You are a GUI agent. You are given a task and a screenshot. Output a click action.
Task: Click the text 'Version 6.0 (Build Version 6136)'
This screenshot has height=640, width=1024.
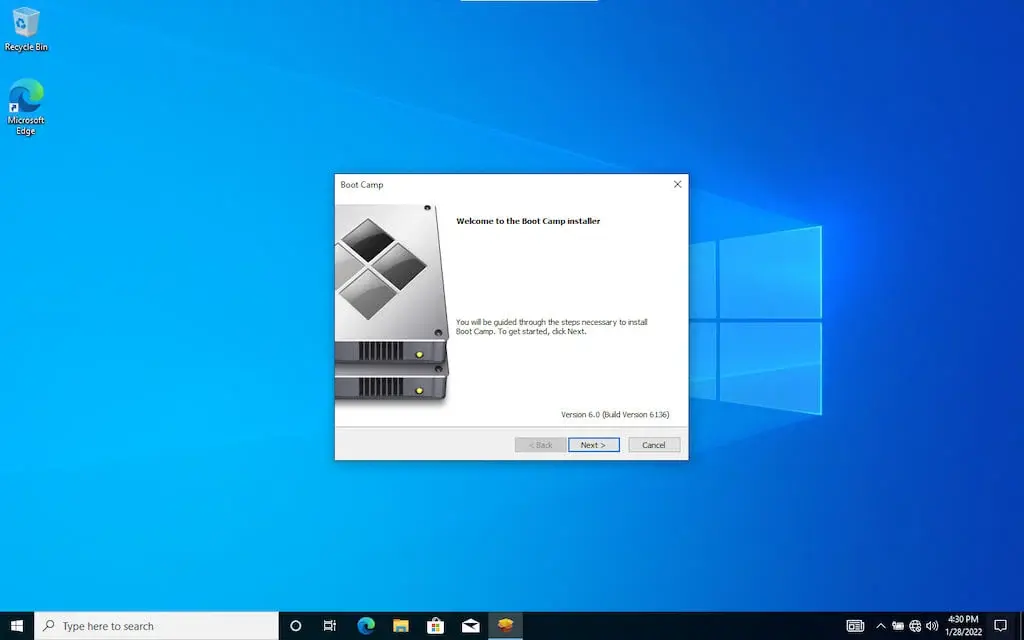[615, 415]
